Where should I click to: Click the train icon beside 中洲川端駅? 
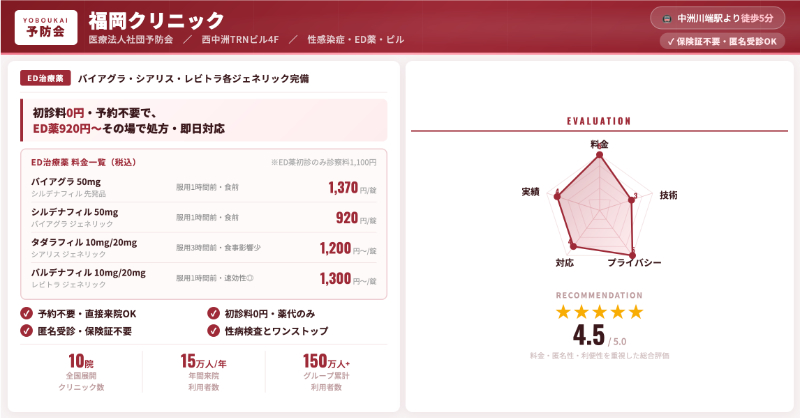tap(666, 18)
